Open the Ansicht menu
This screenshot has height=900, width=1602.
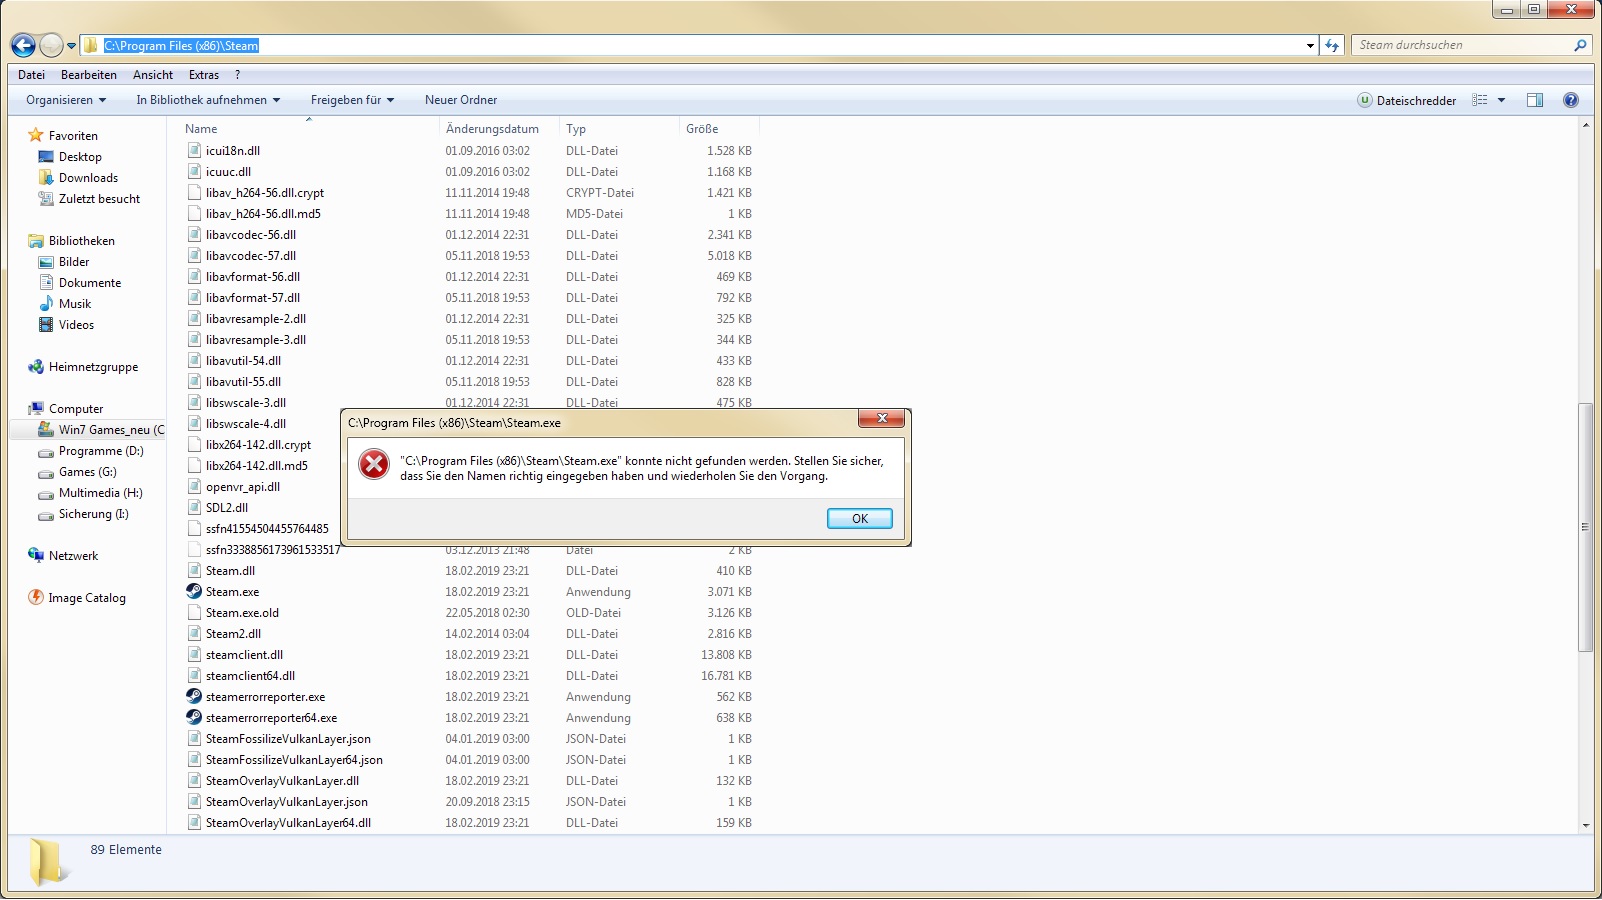153,75
